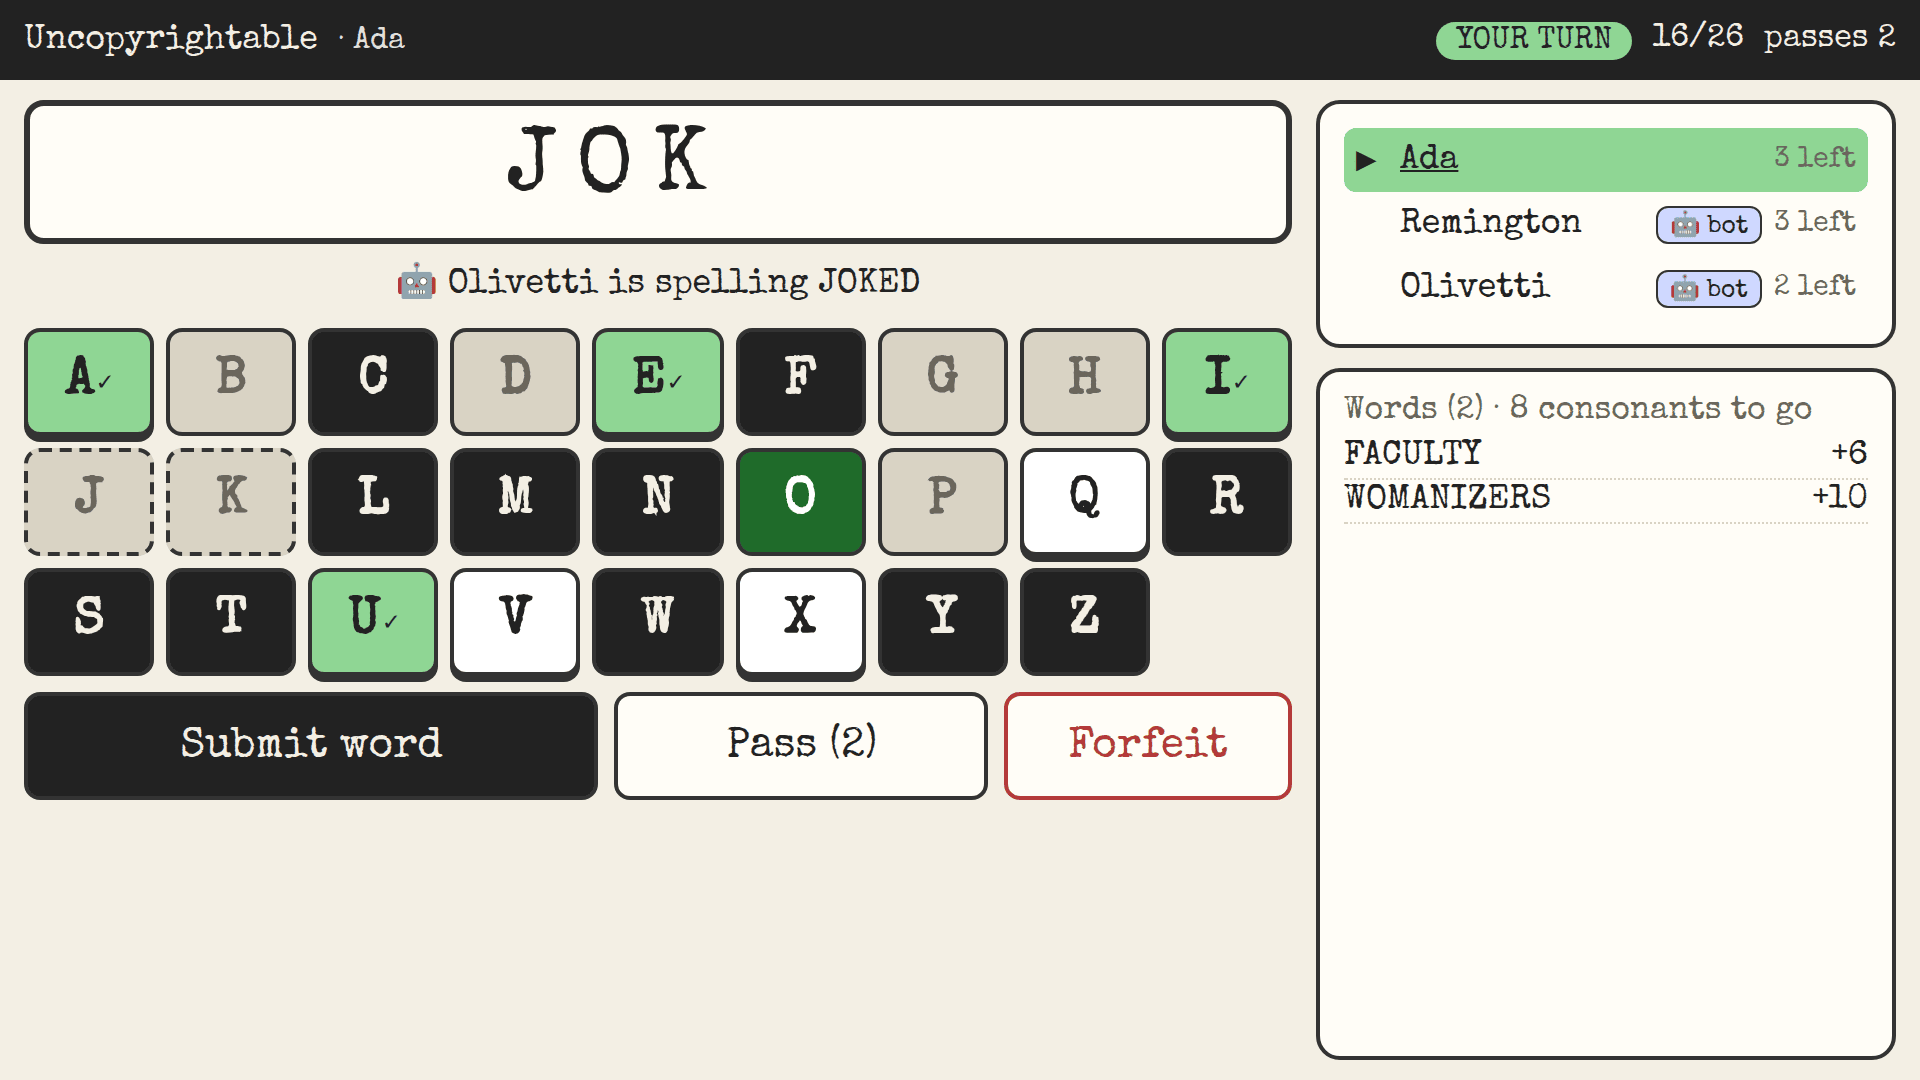This screenshot has width=1920, height=1080.
Task: Select the Remington player row
Action: pyautogui.click(x=1606, y=223)
